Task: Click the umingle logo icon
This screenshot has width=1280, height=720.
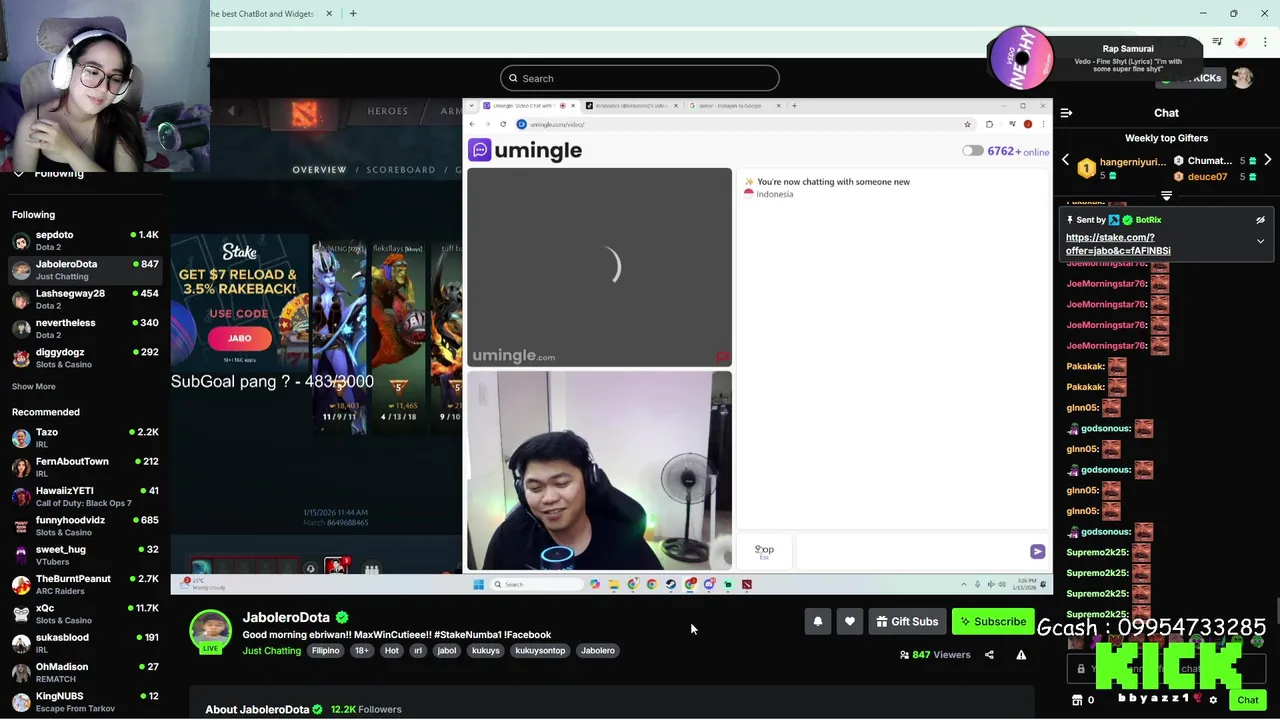Action: pyautogui.click(x=479, y=150)
